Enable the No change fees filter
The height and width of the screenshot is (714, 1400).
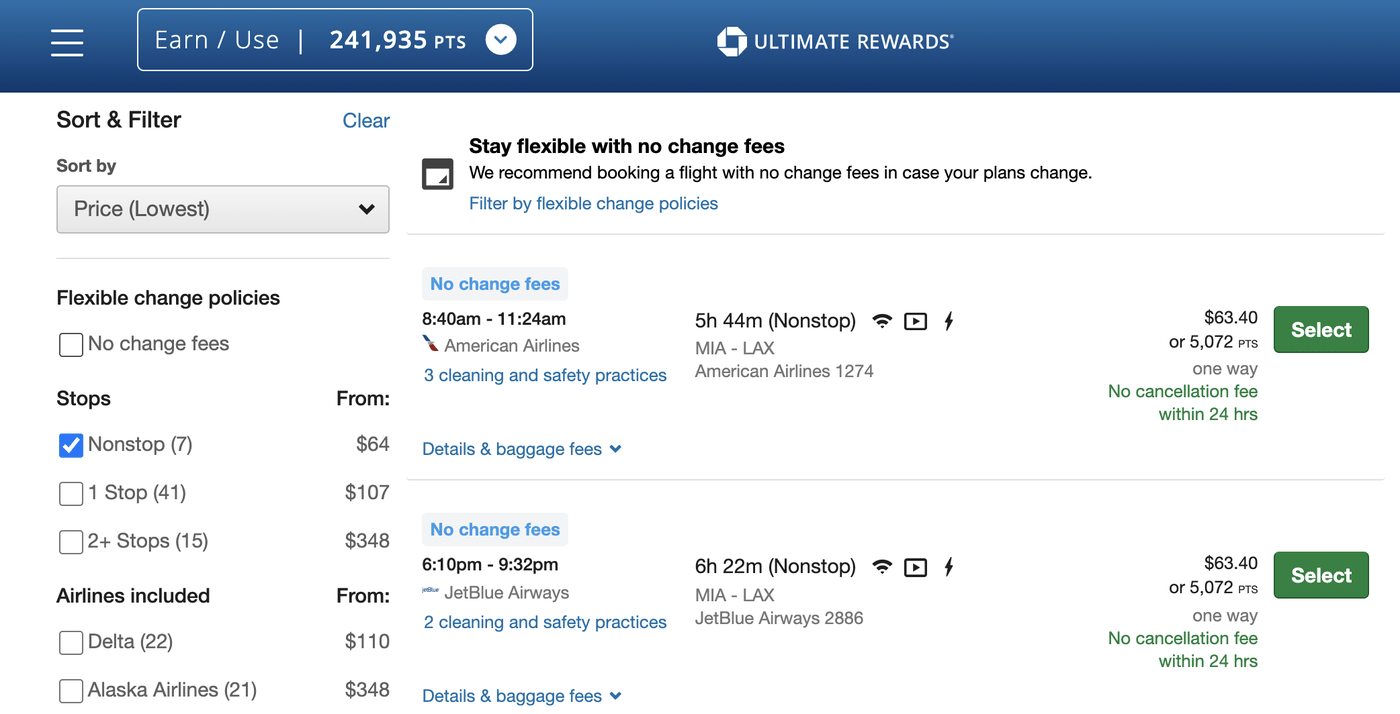point(70,344)
